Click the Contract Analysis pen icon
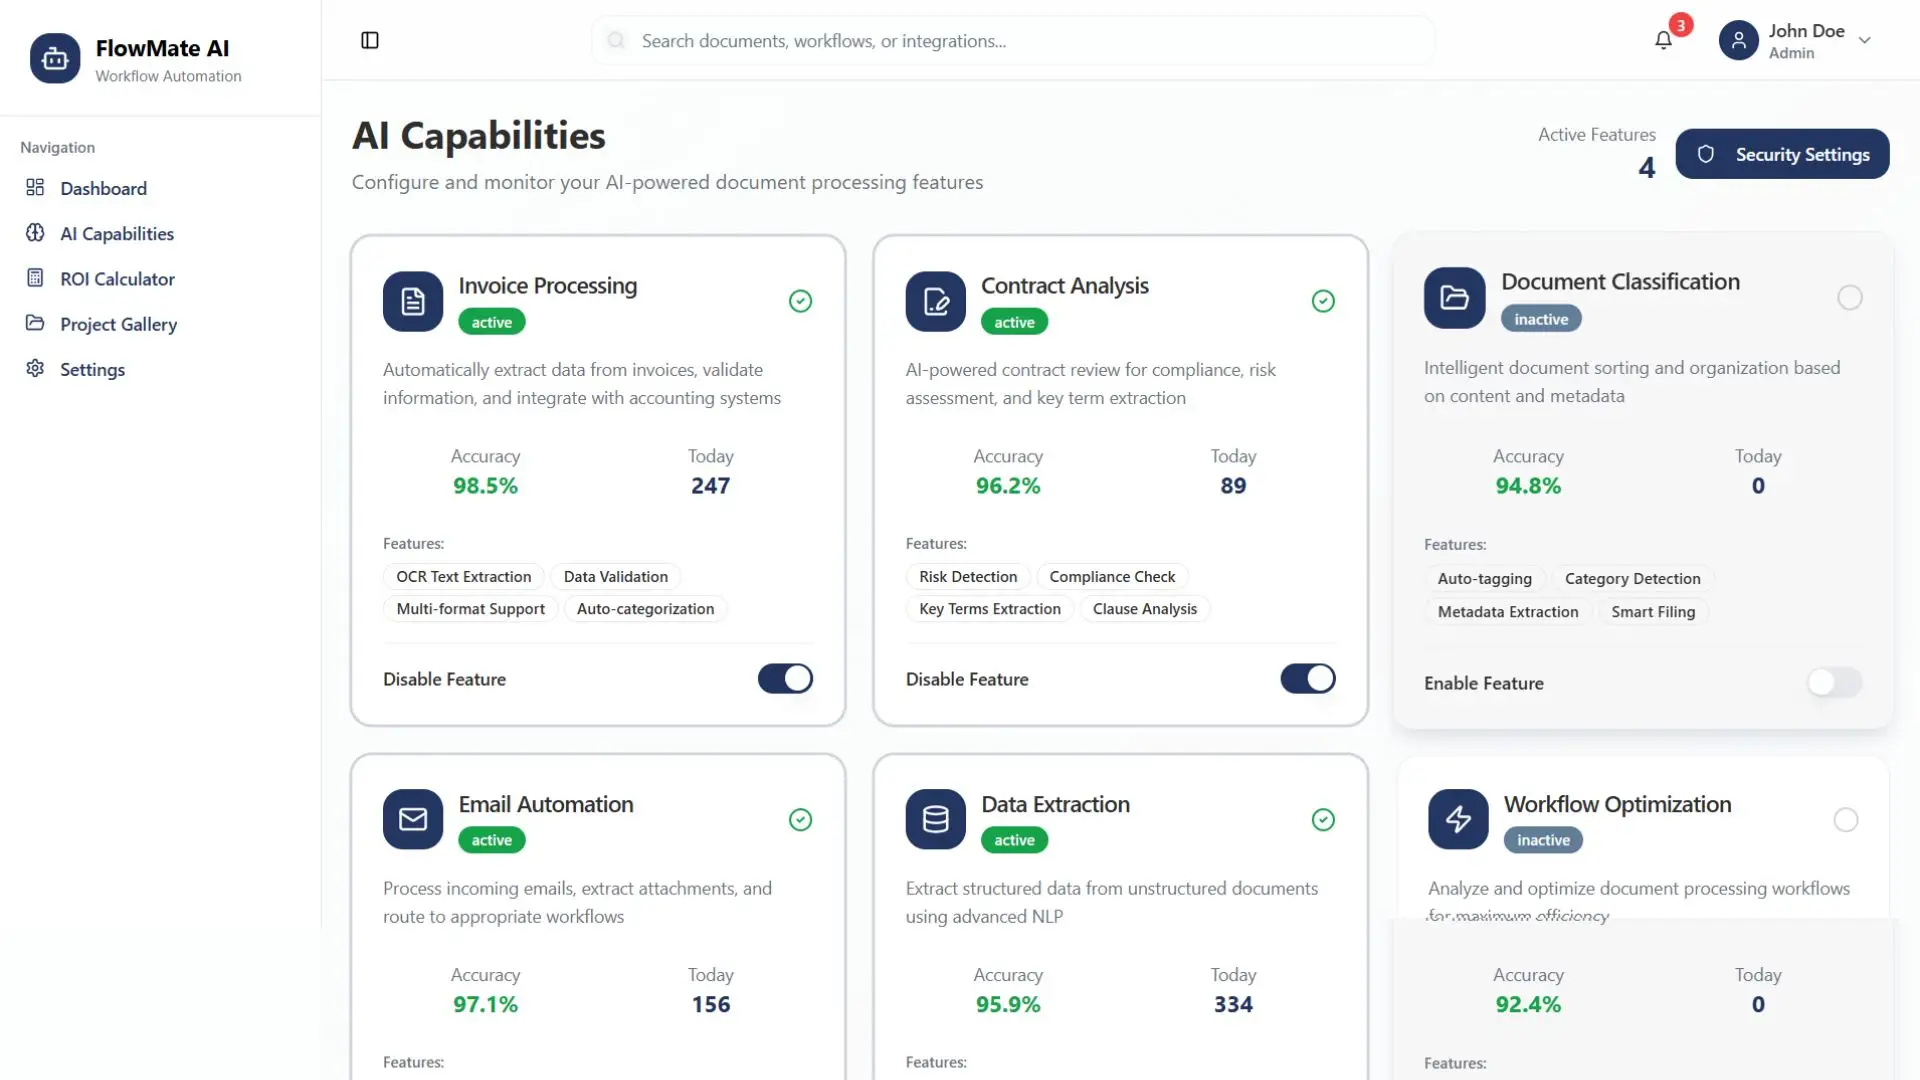 point(936,301)
